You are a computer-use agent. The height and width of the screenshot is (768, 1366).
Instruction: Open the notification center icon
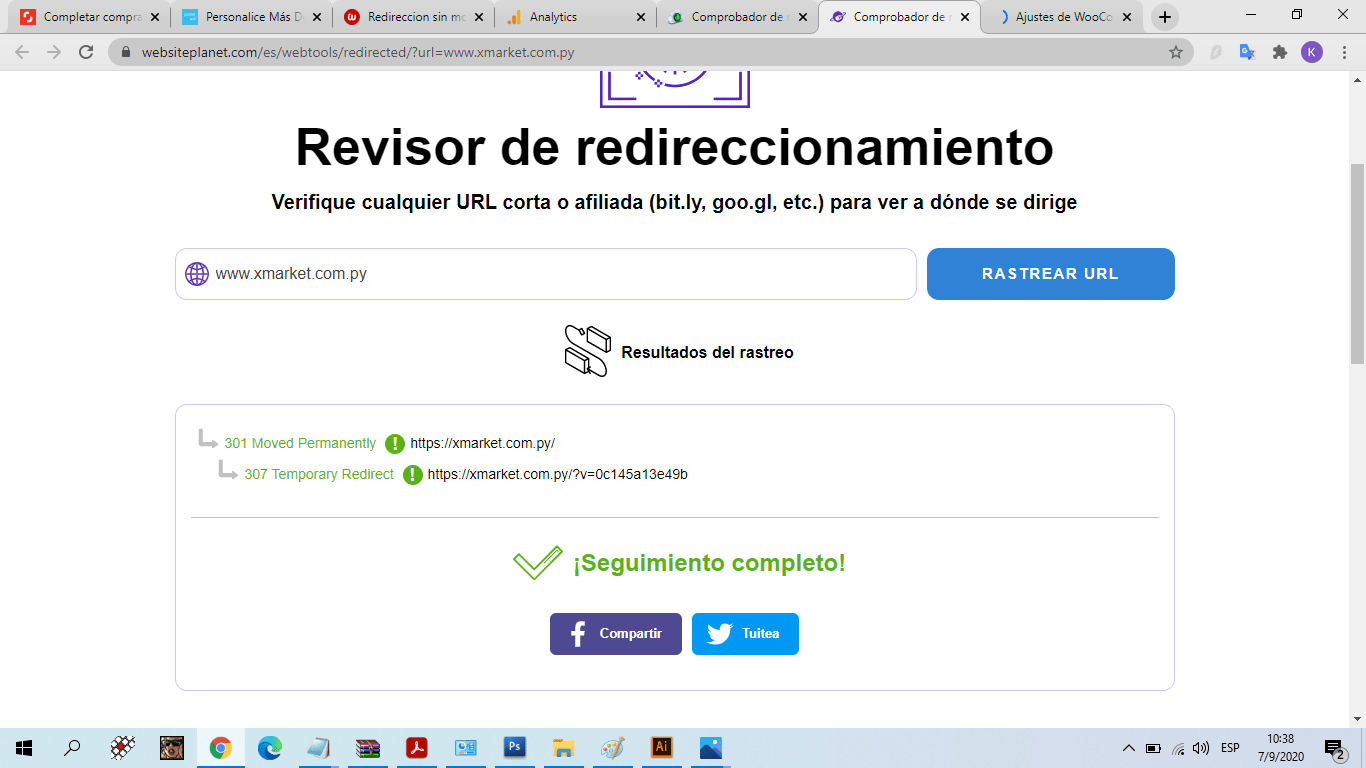click(x=1334, y=748)
